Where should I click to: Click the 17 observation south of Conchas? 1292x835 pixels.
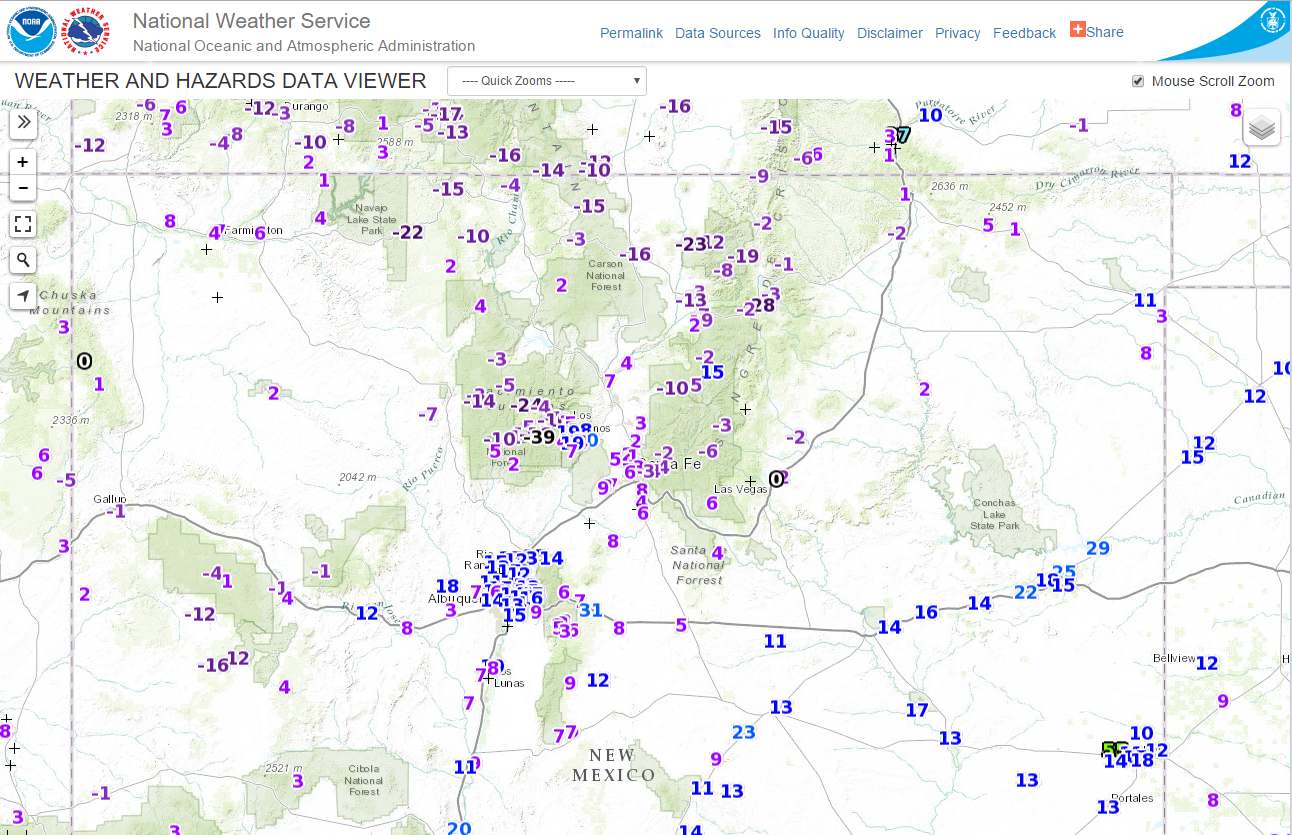tap(917, 710)
